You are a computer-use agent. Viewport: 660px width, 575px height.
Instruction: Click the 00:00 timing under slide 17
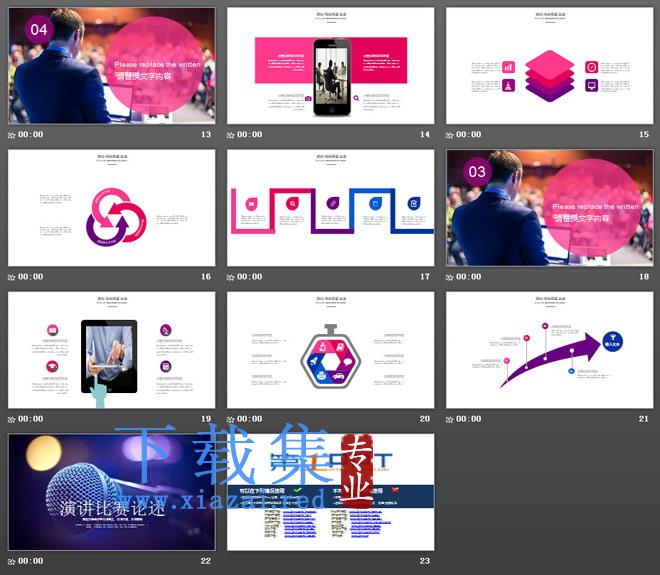[250, 277]
